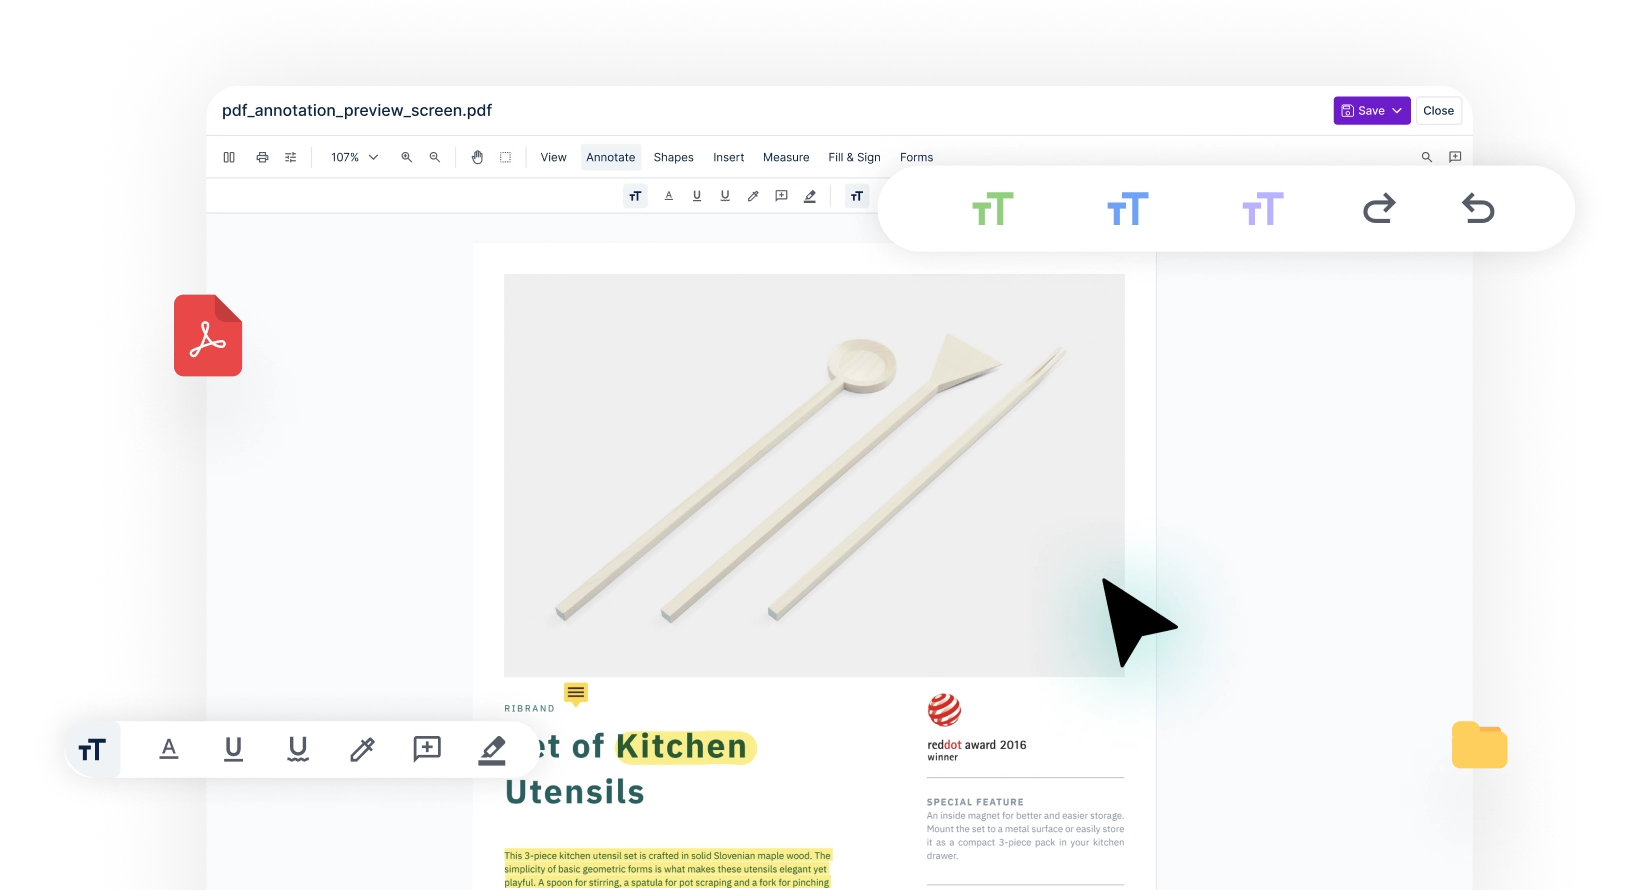Open the view settings sliders icon
This screenshot has width=1638, height=890.
click(291, 157)
